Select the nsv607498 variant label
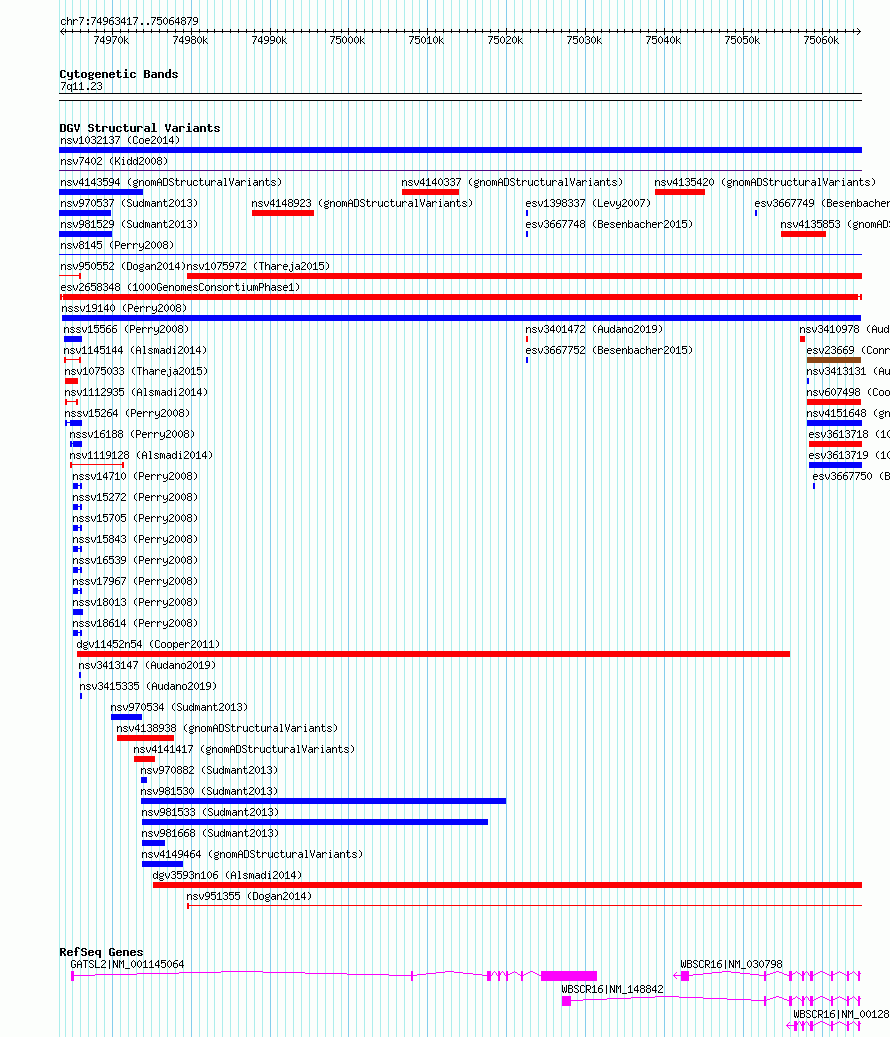 click(x=848, y=393)
